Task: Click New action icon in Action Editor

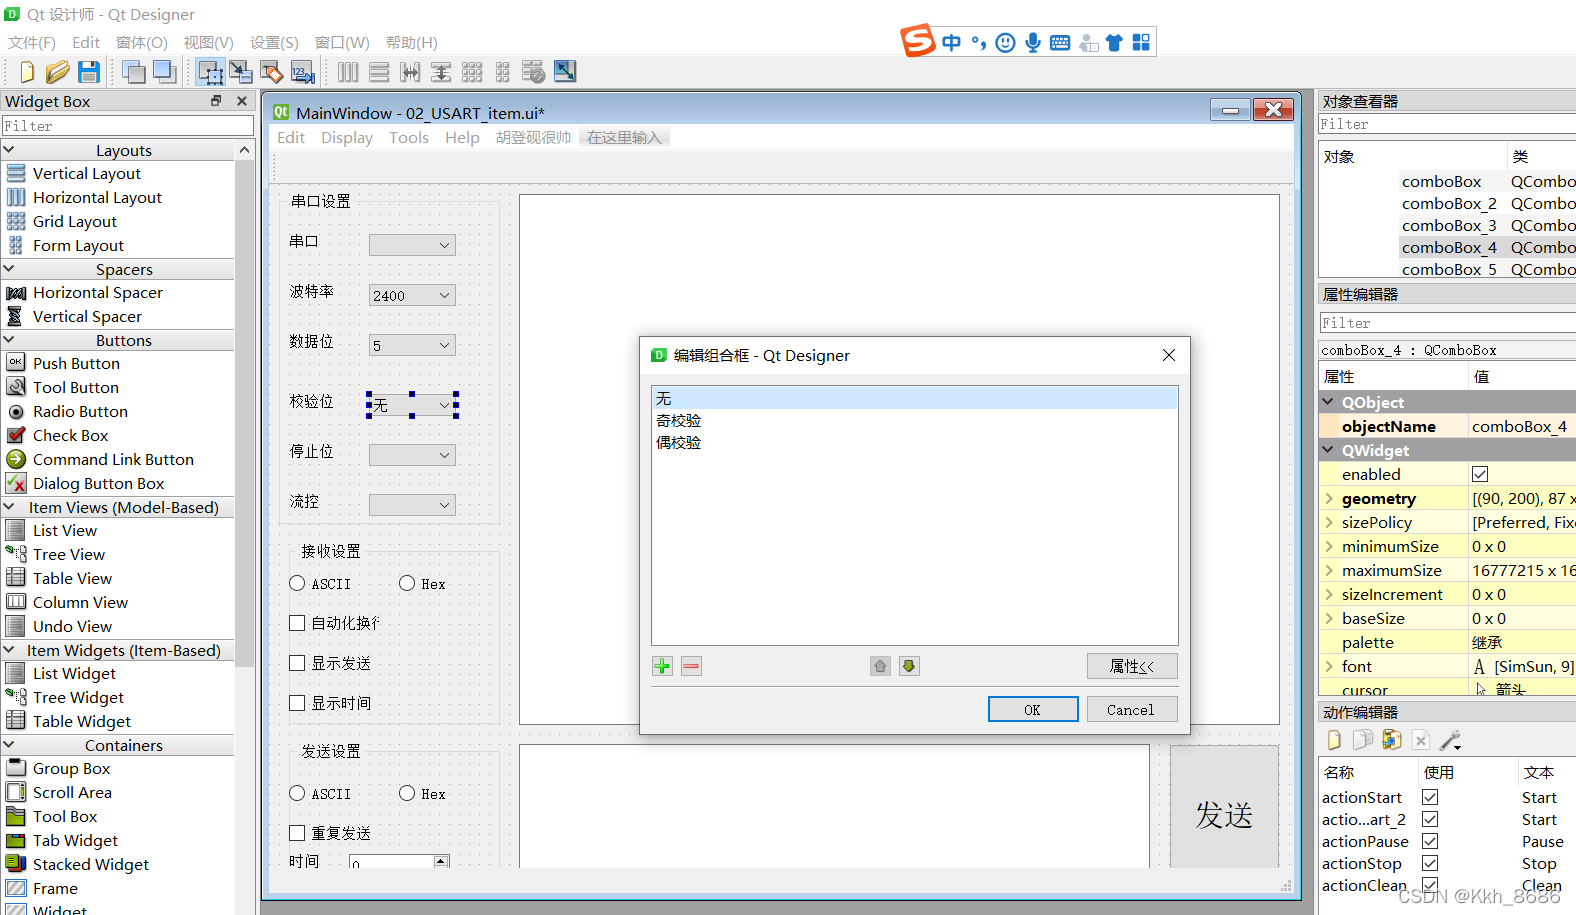Action: [x=1334, y=740]
